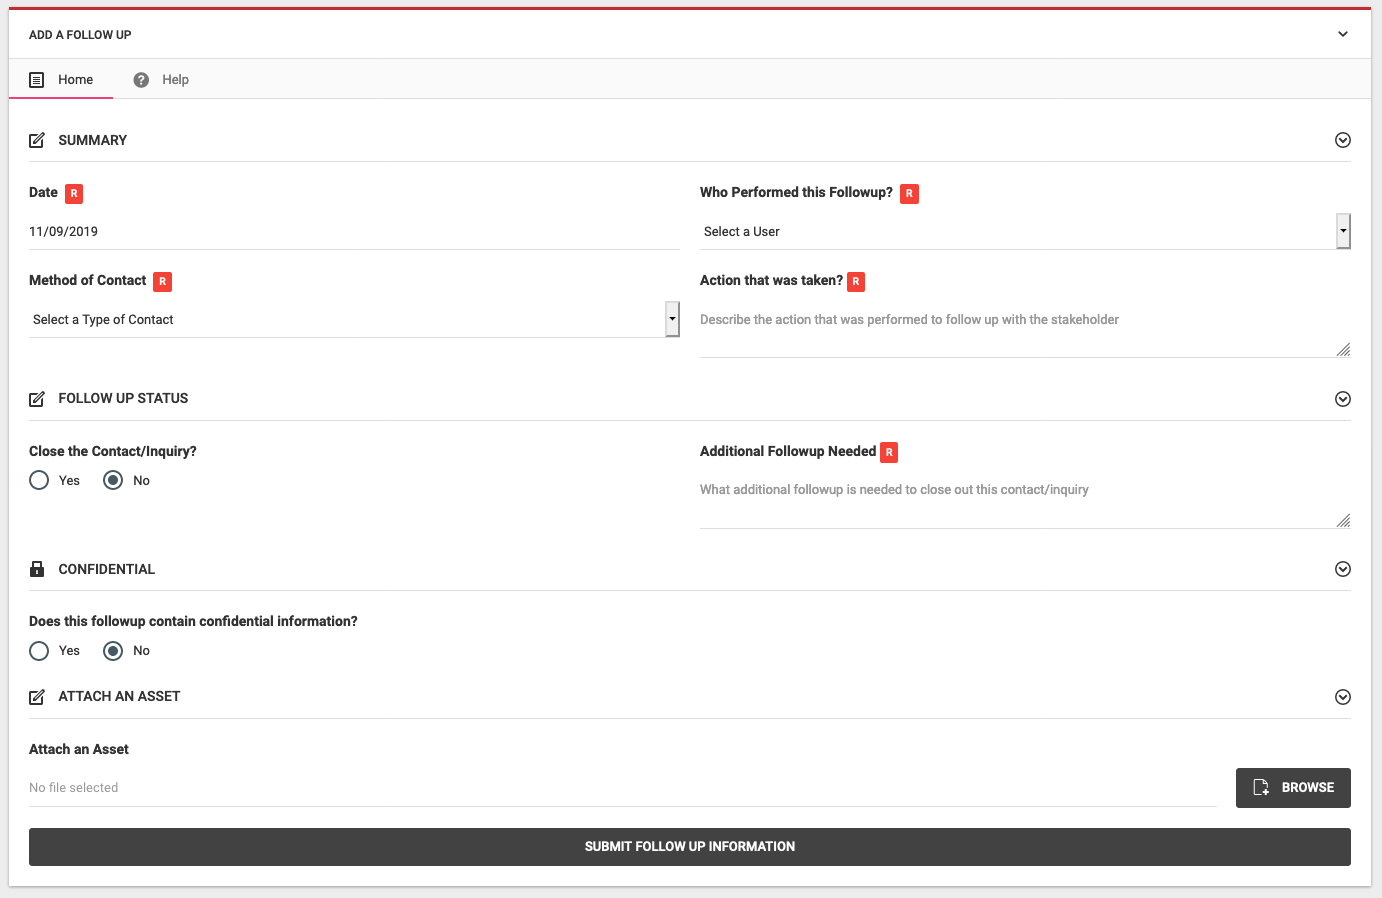The image size is (1382, 898).
Task: Click the Attach an Asset edit icon
Action: click(x=37, y=697)
